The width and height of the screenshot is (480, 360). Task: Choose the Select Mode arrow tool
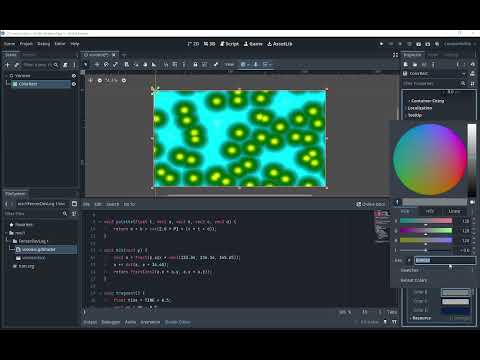(85, 64)
